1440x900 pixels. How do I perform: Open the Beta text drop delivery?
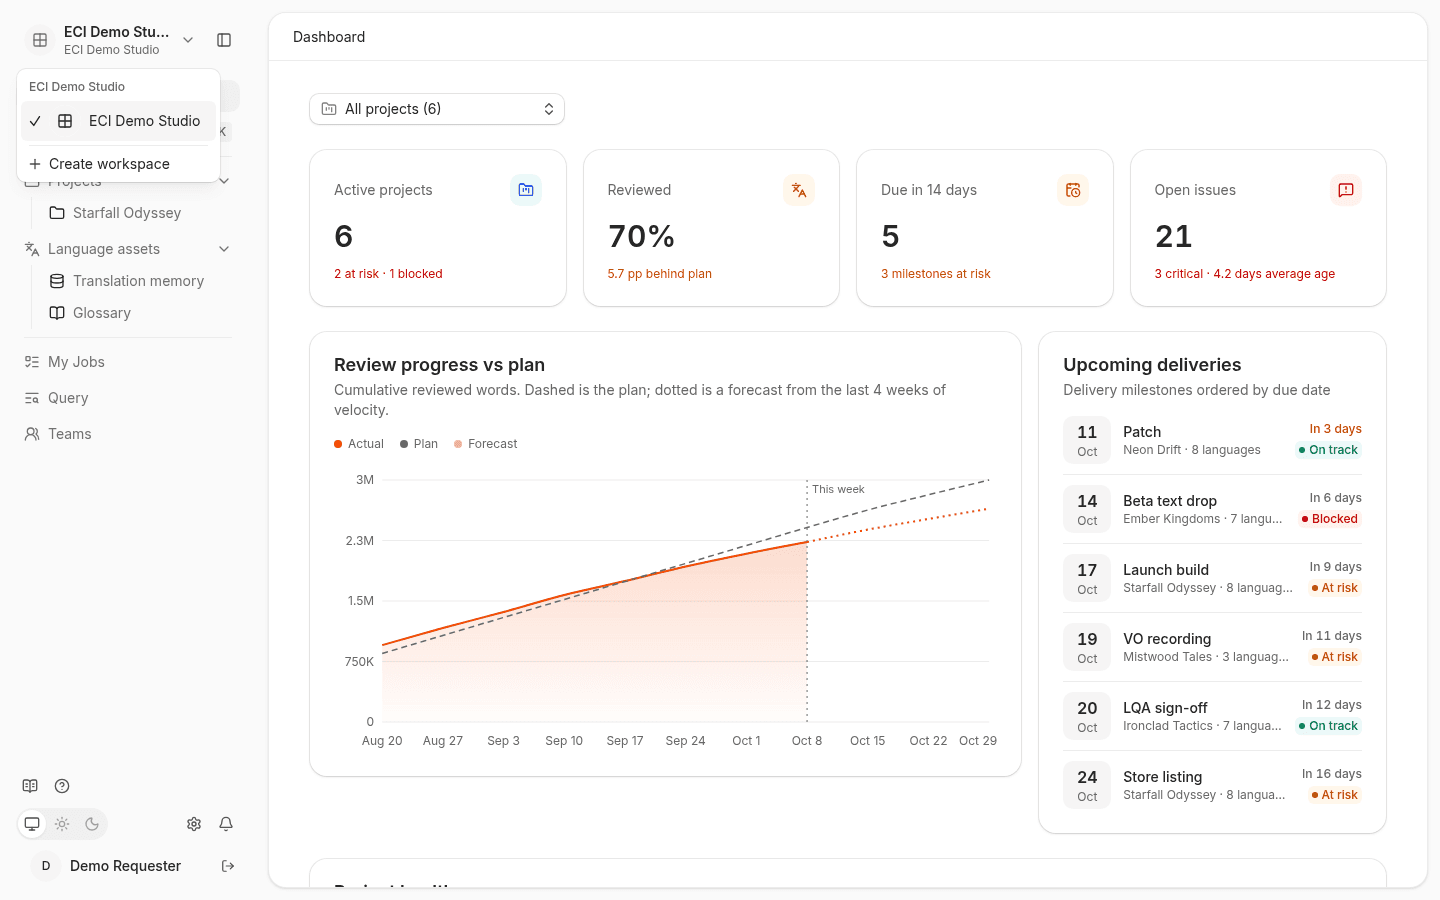(x=1212, y=509)
